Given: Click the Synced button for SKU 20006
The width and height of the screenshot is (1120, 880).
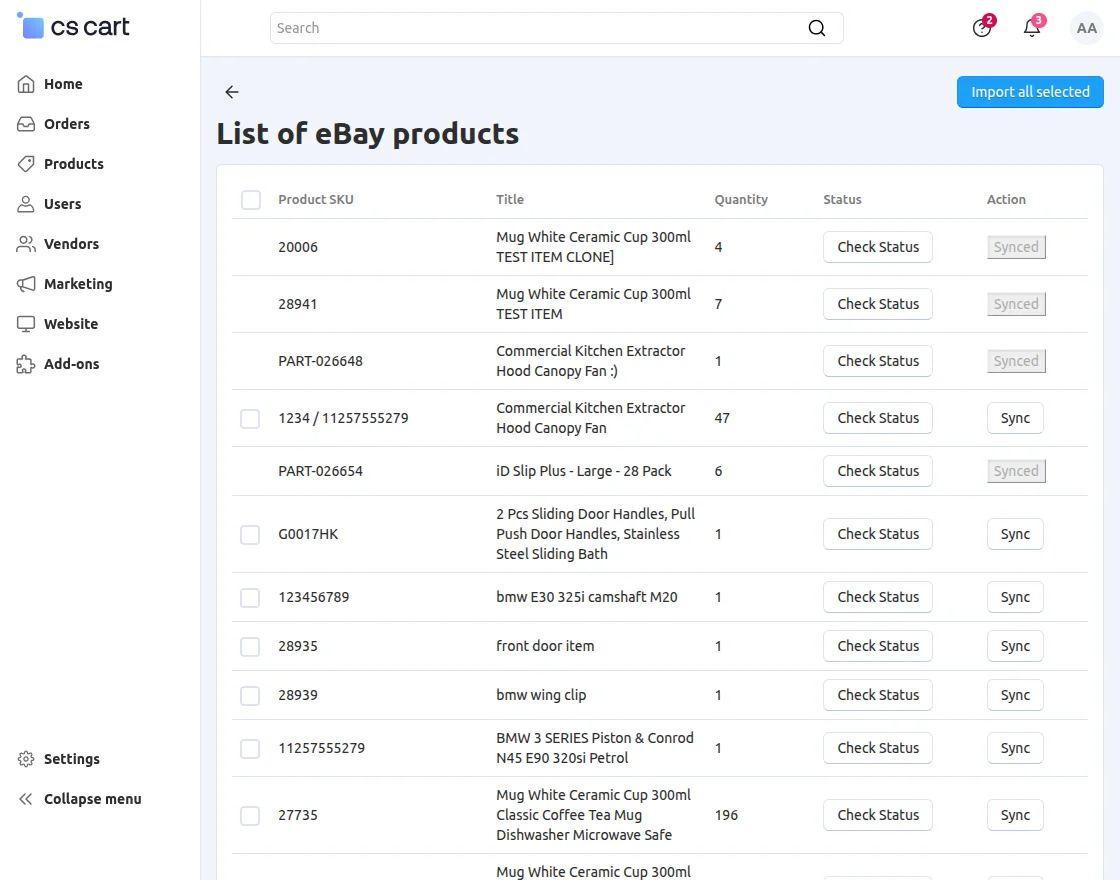Looking at the screenshot, I should click(1016, 247).
